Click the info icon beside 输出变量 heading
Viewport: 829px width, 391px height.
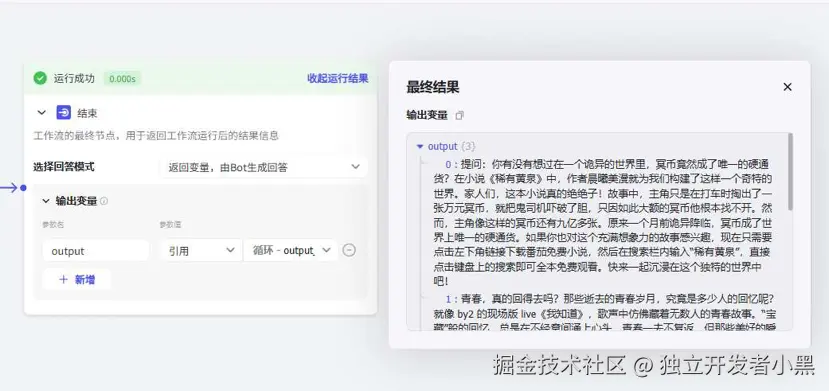104,201
